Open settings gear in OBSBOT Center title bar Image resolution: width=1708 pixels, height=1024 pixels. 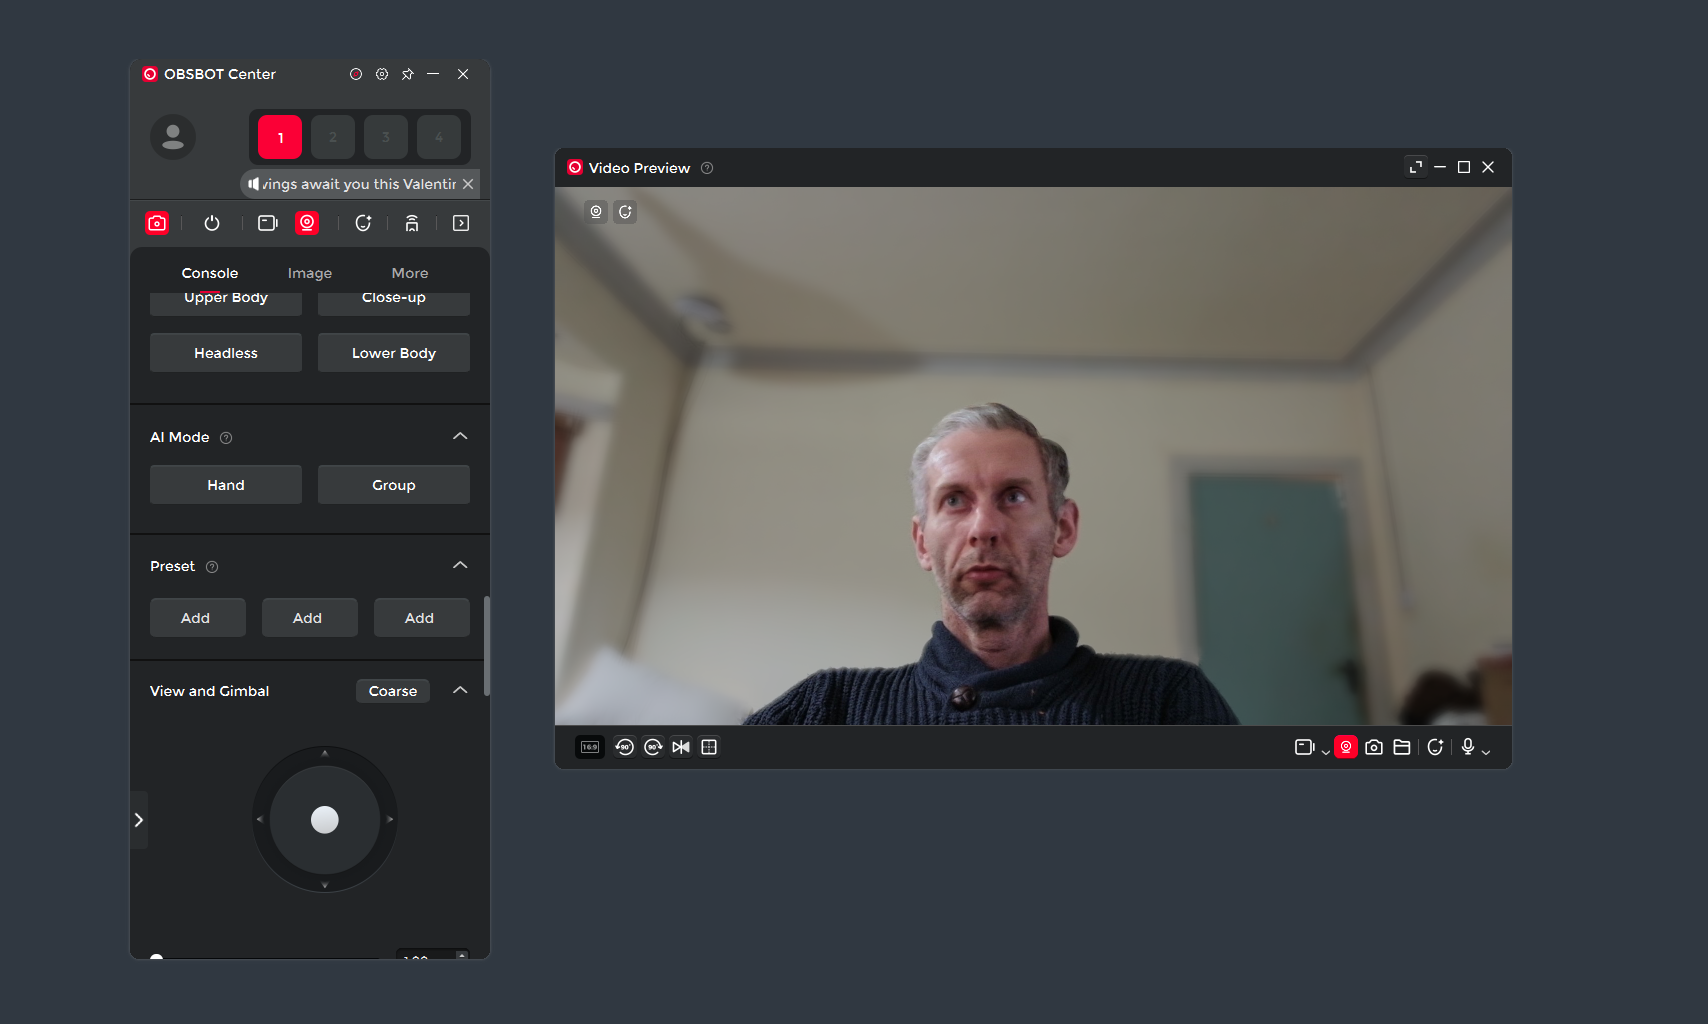pyautogui.click(x=382, y=74)
